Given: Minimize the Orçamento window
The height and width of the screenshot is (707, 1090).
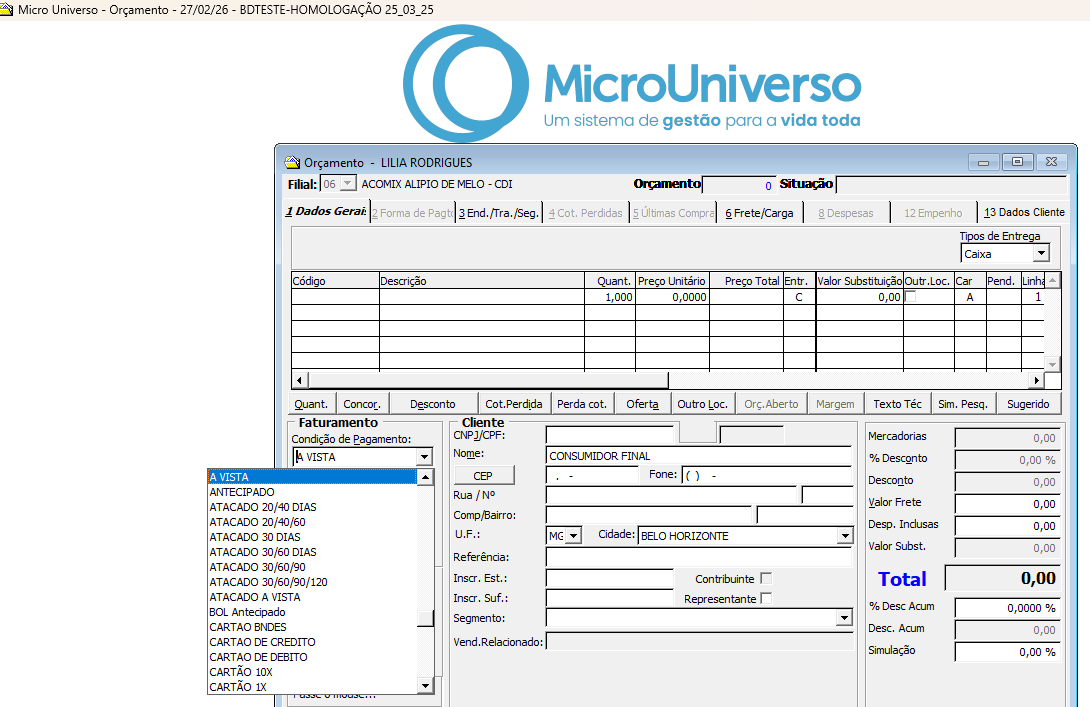Looking at the screenshot, I should [x=984, y=162].
